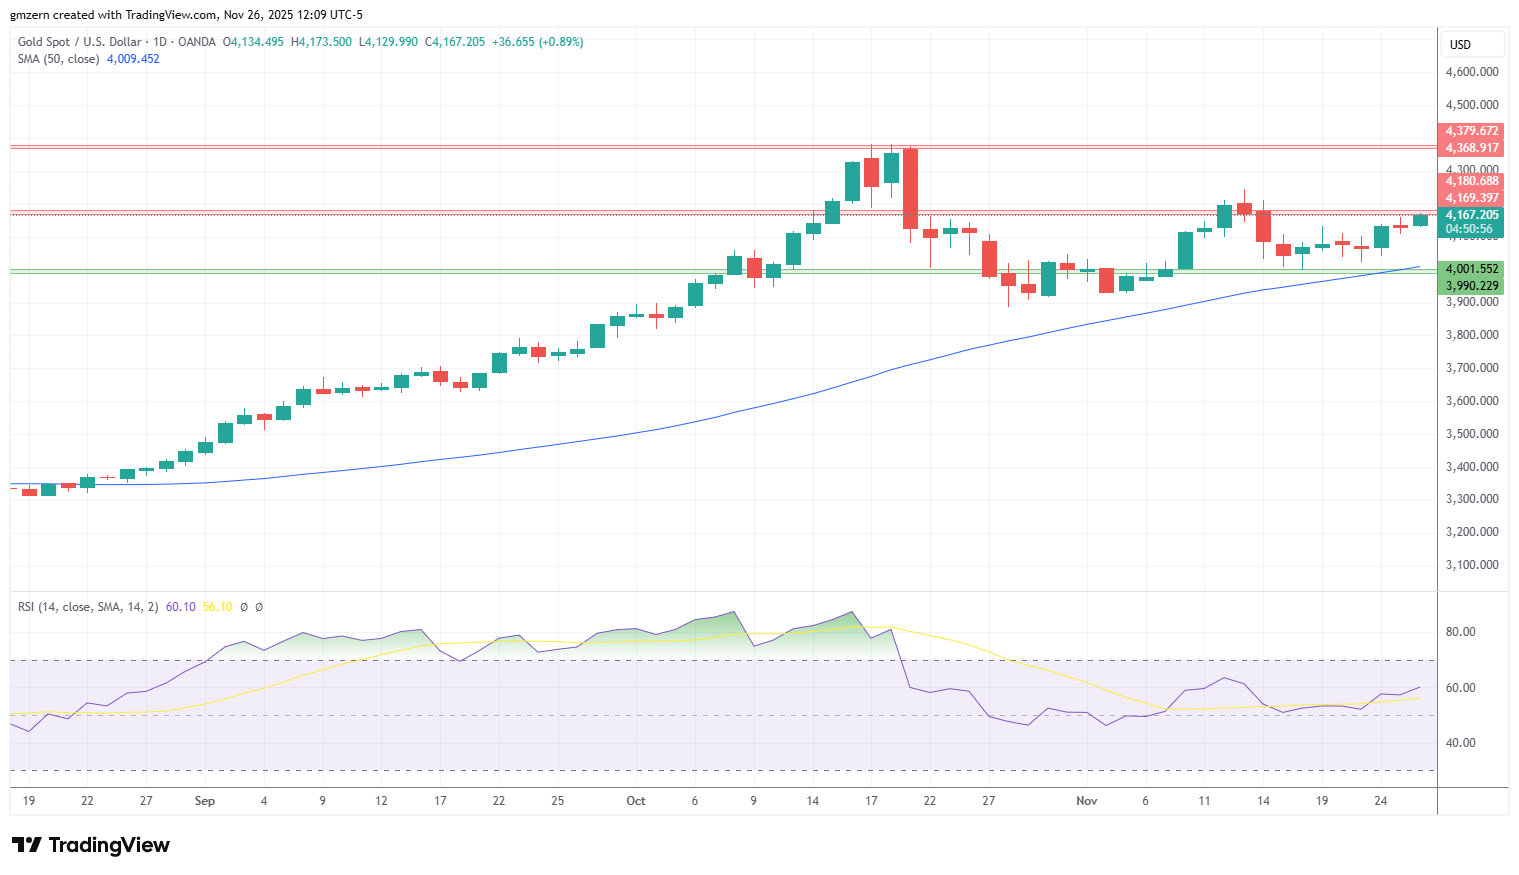Click the SMA (50, close) indicator label

click(x=59, y=59)
